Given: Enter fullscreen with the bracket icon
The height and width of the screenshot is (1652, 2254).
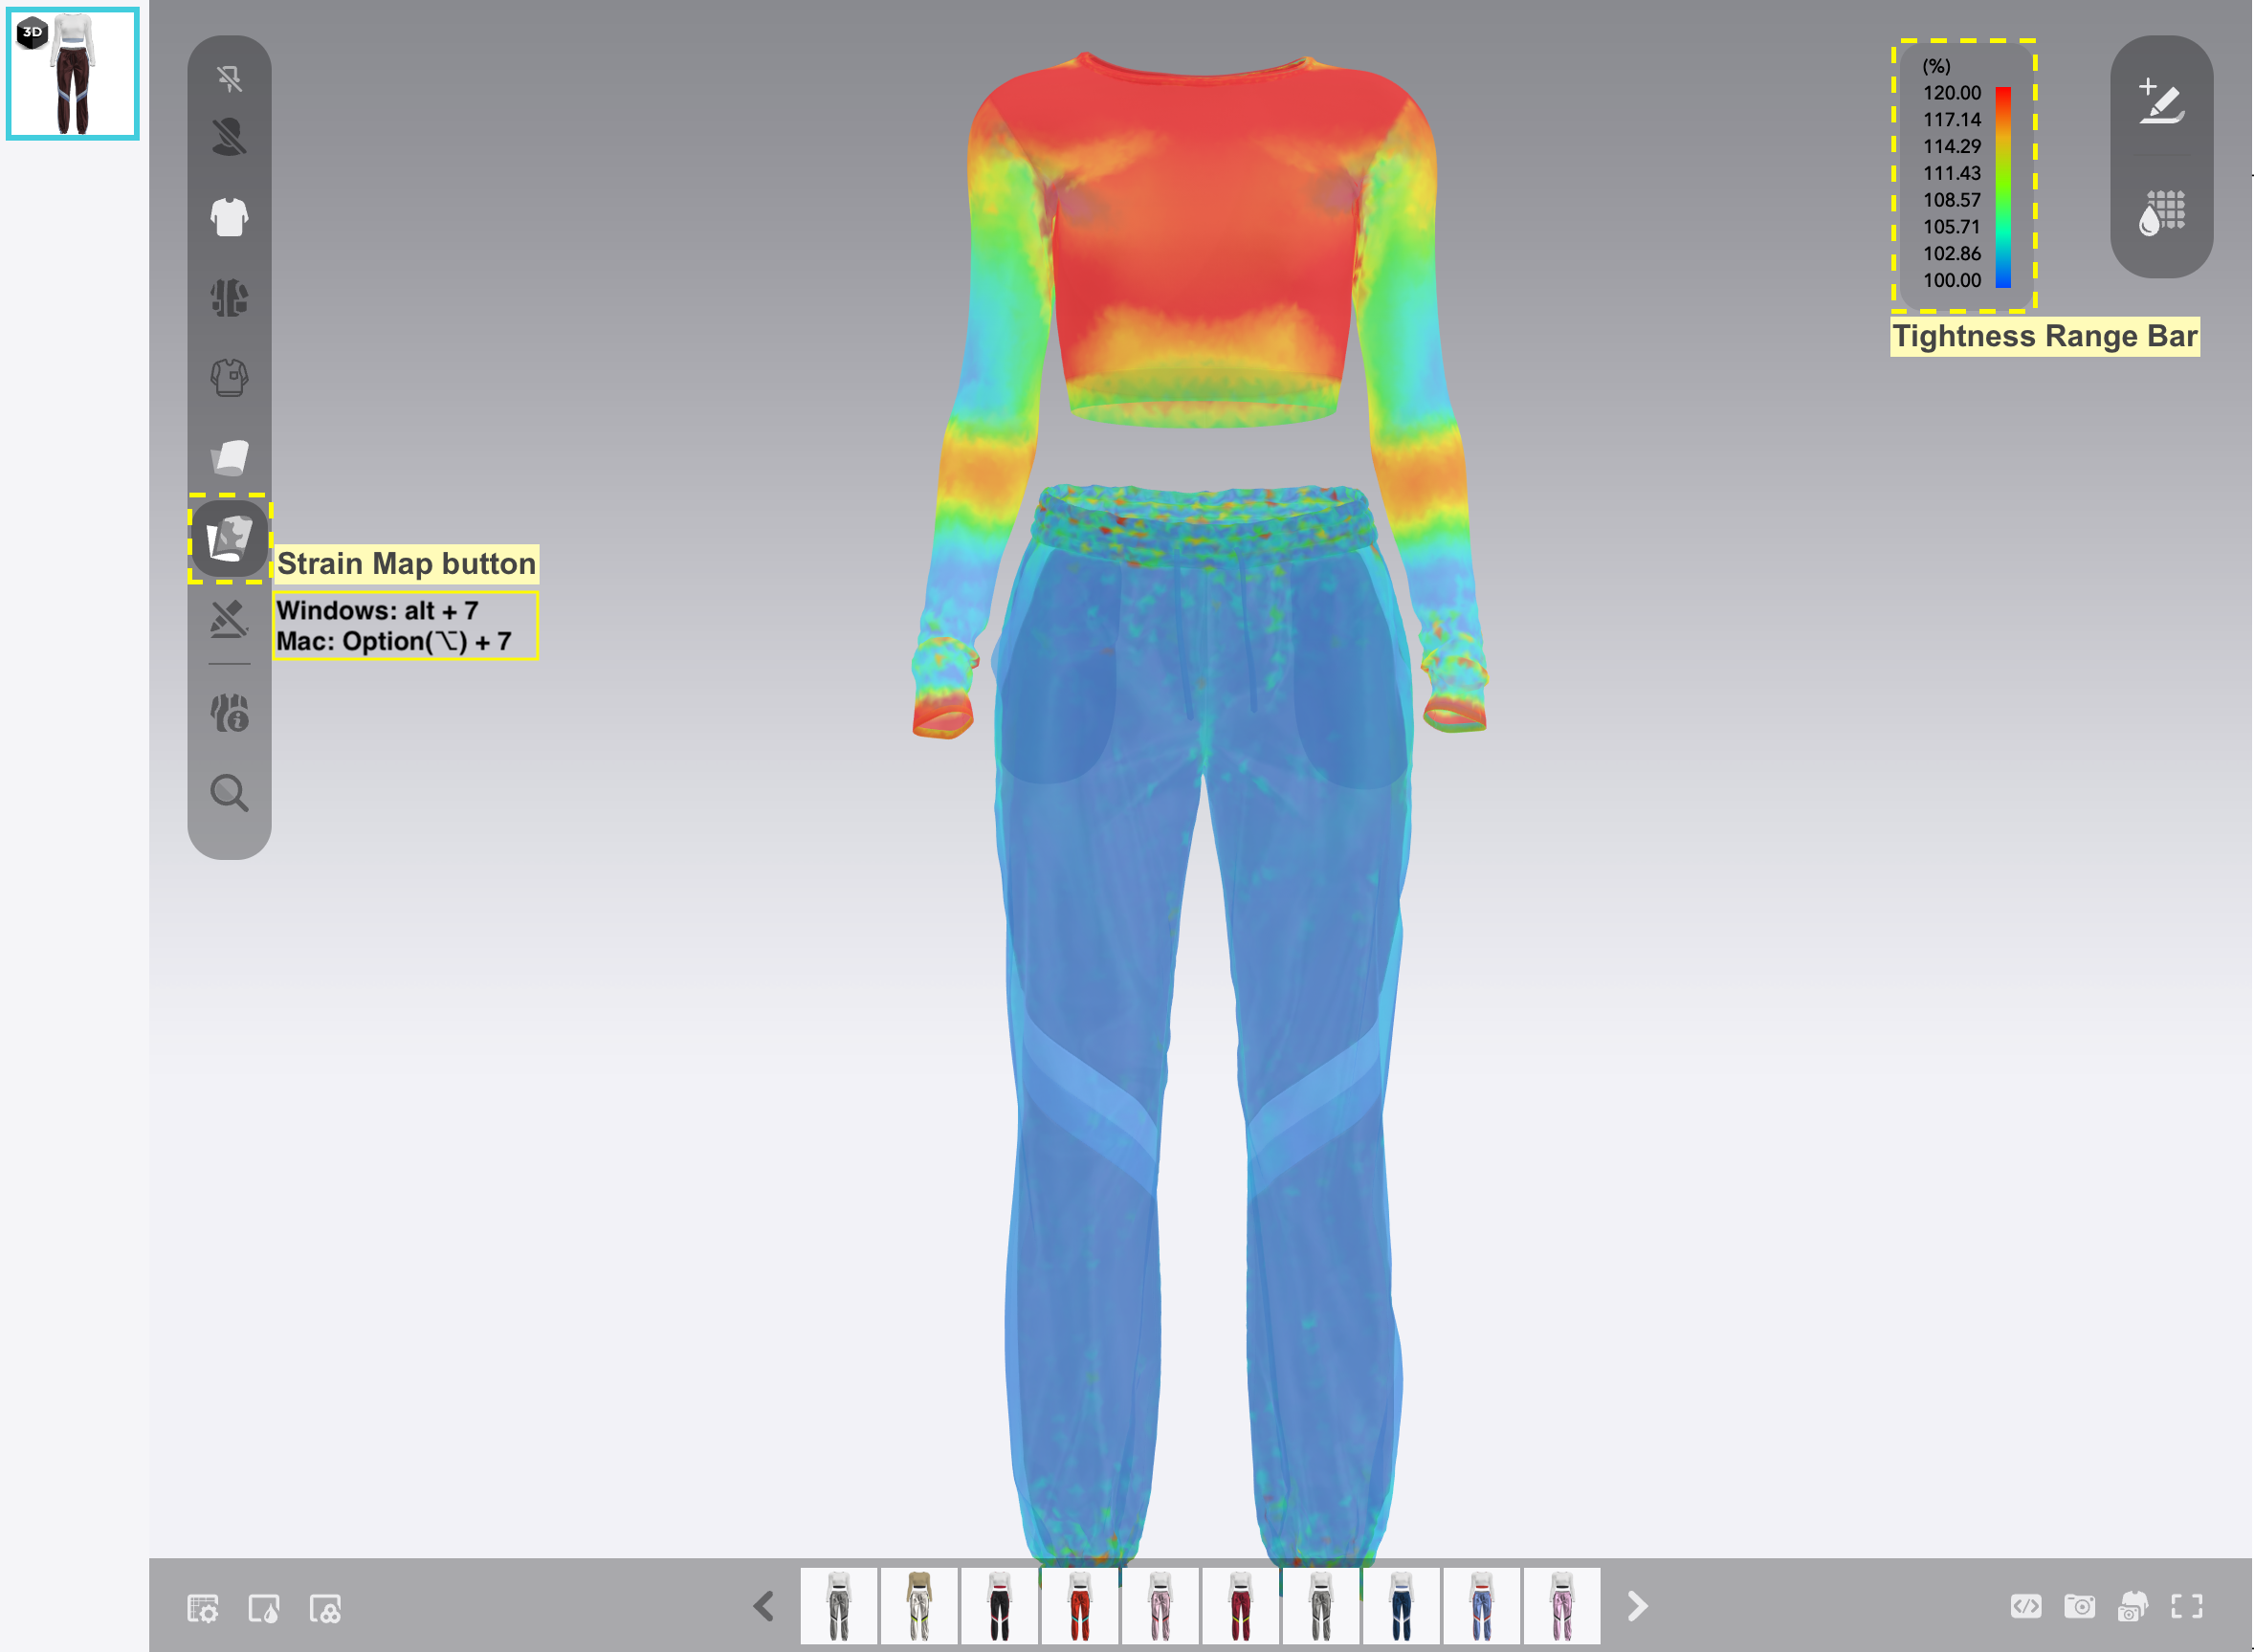Looking at the screenshot, I should click(x=2188, y=1606).
